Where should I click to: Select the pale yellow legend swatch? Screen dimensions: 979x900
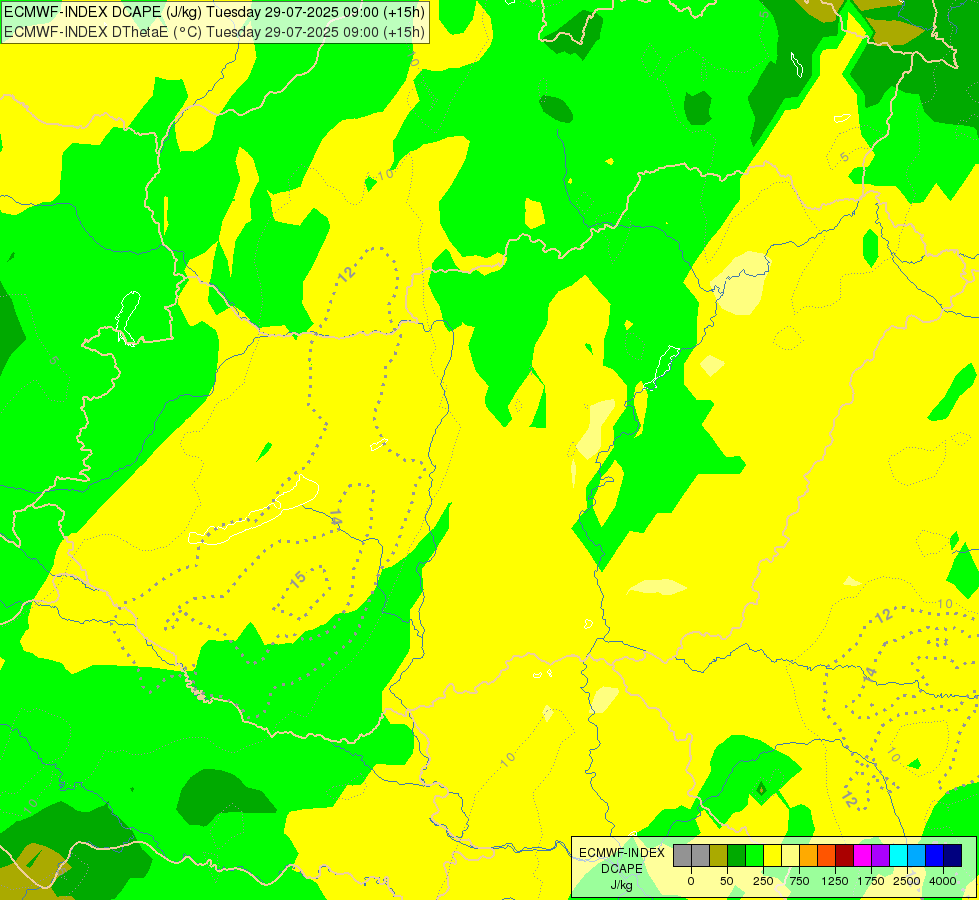pos(790,855)
